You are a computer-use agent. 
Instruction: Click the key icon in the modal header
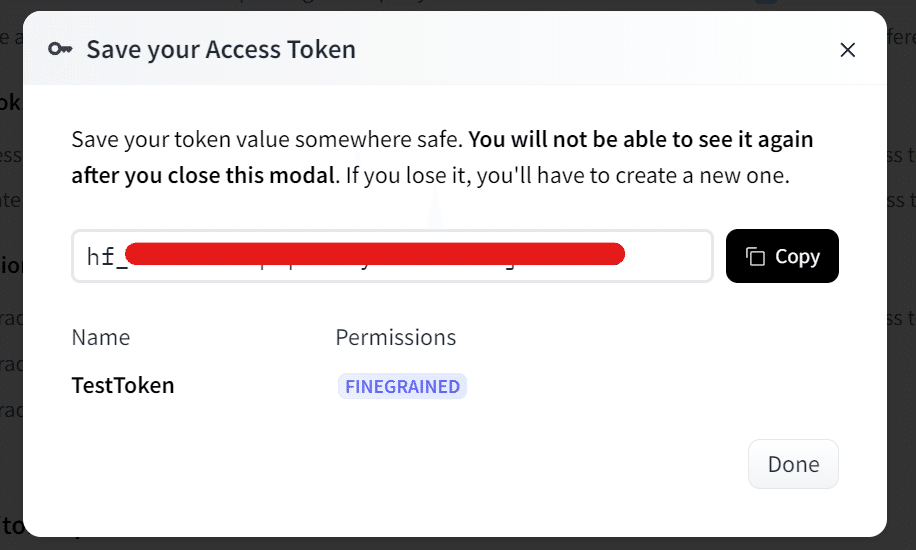tap(60, 49)
